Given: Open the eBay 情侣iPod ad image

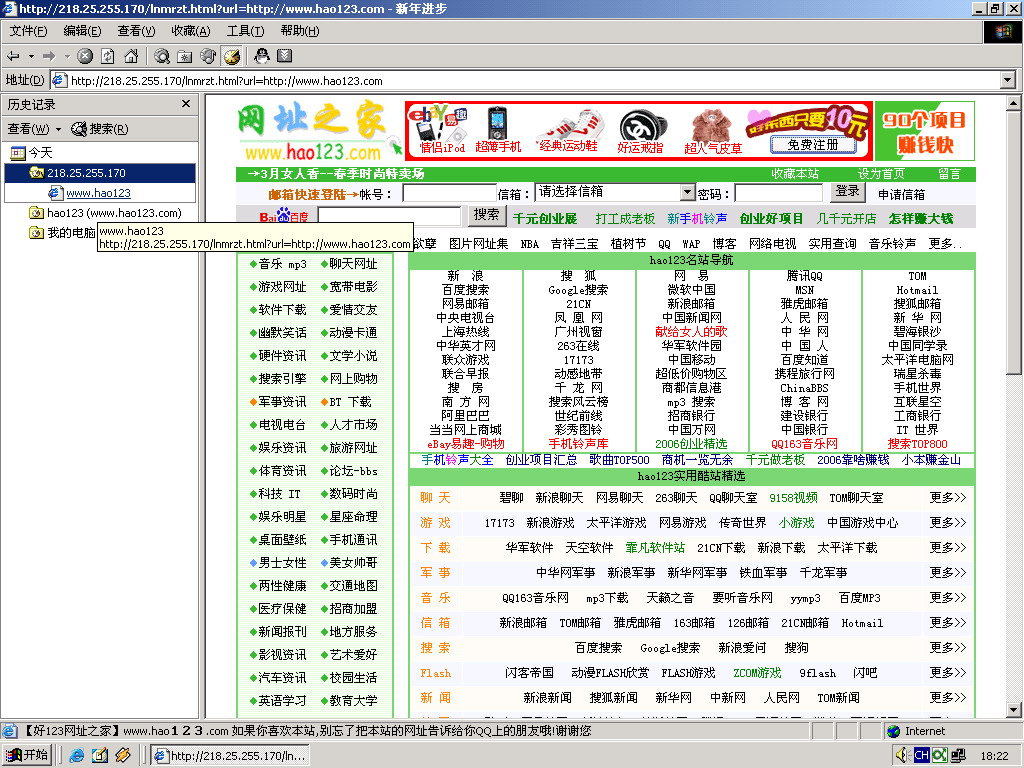Looking at the screenshot, I should [x=440, y=130].
